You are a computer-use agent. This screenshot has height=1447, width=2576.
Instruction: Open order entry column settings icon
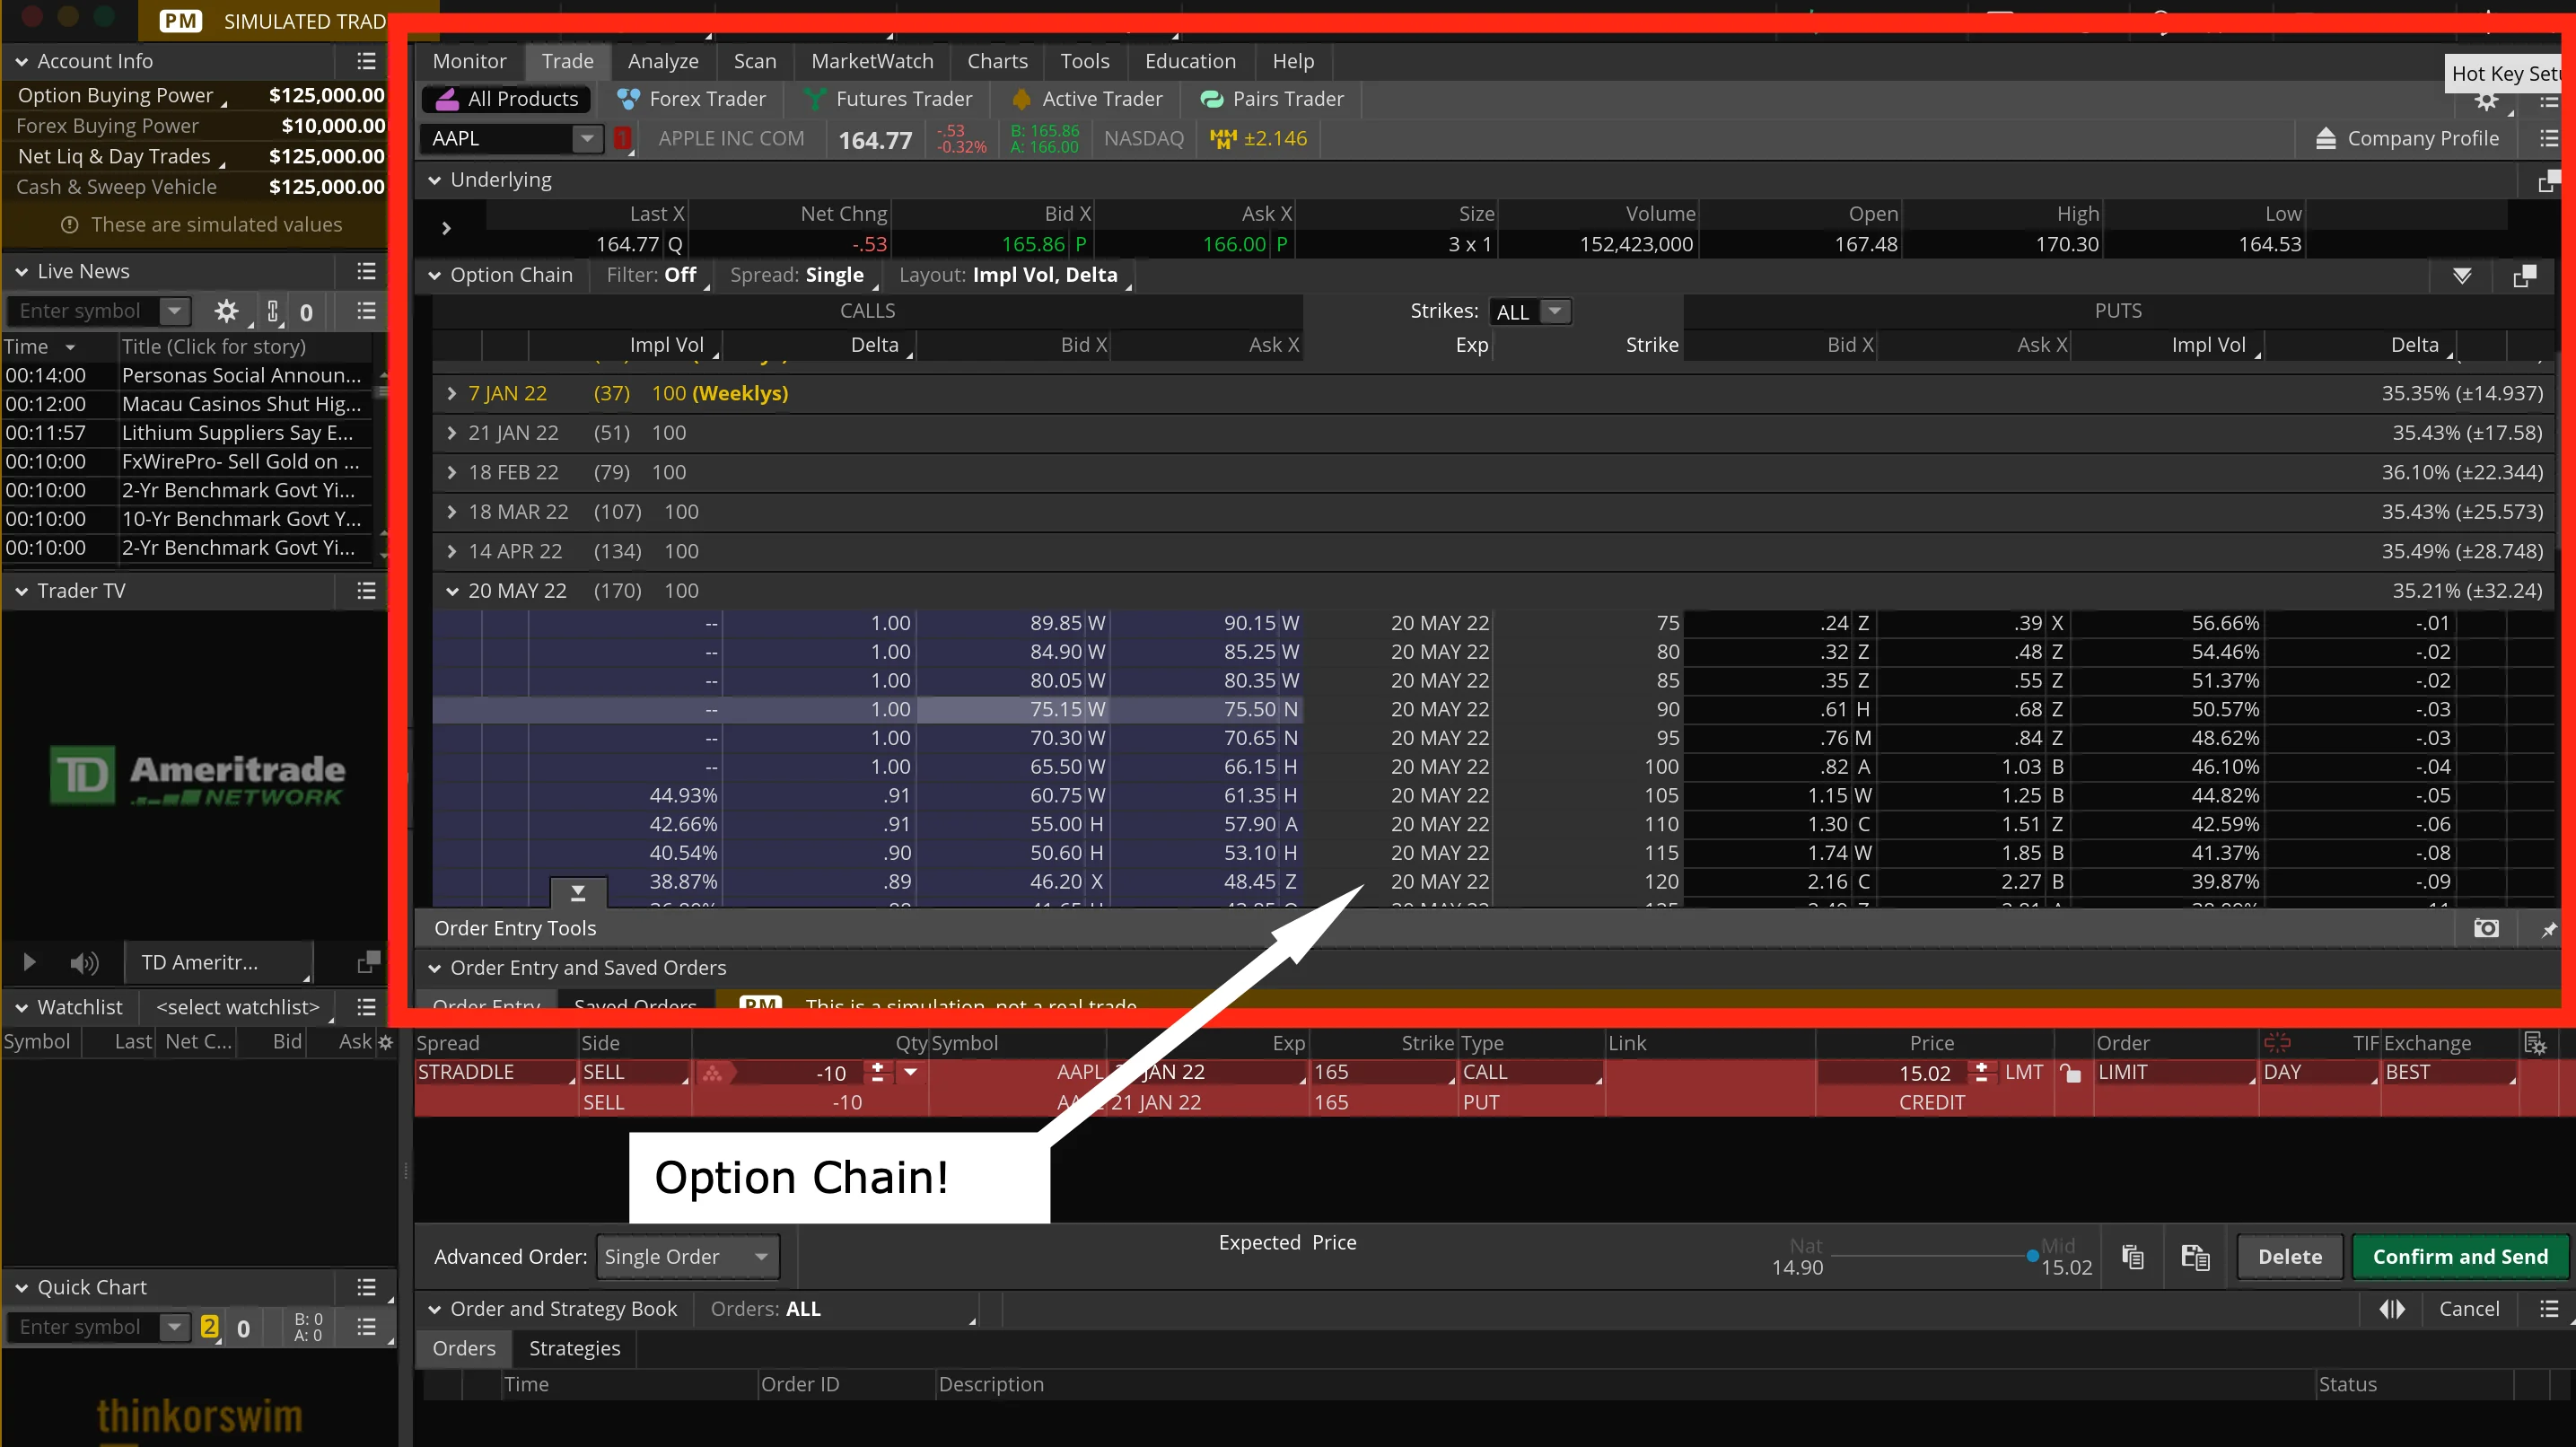(2534, 1043)
